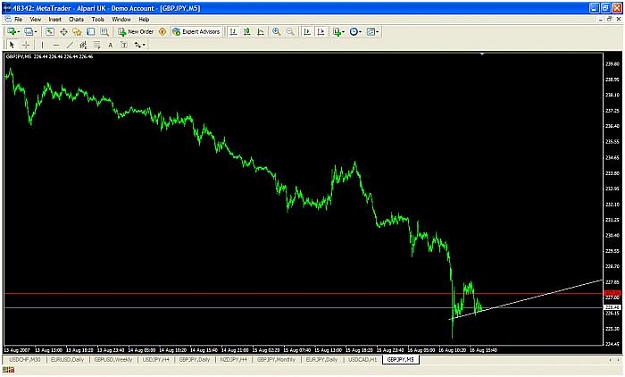Click the chart shift triangle marker
Screen dimensions: 625x377
pyautogui.click(x=482, y=54)
